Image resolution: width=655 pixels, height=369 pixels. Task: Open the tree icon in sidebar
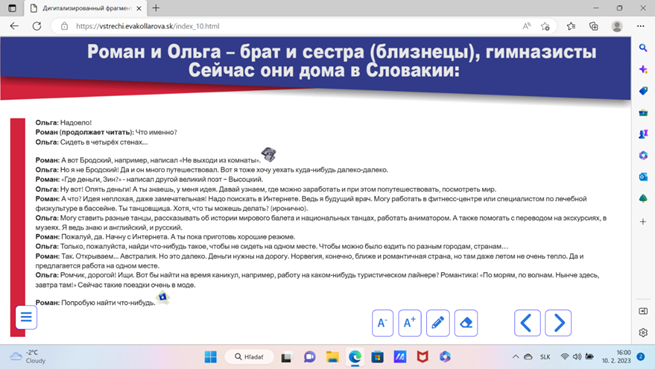pos(643,198)
